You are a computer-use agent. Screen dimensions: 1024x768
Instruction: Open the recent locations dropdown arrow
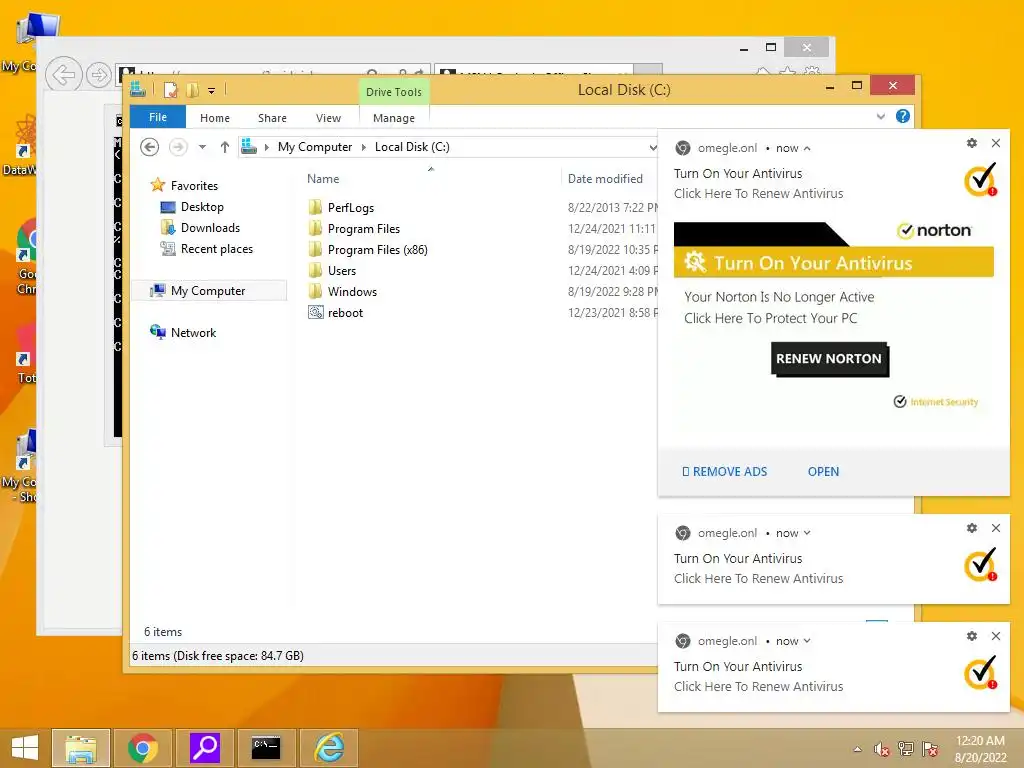202,147
